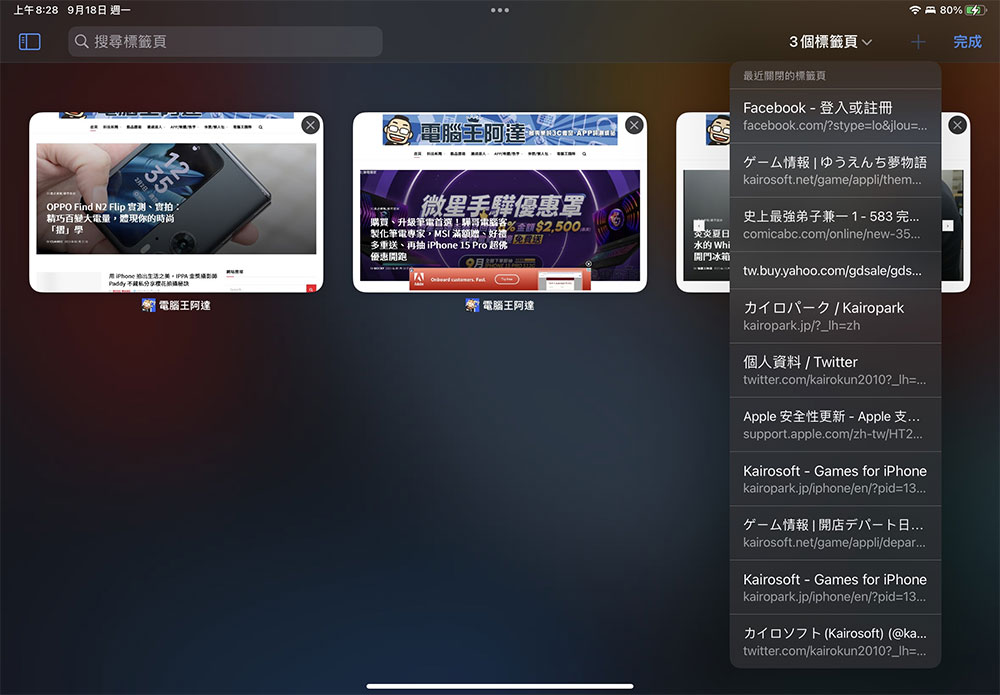Image resolution: width=1000 pixels, height=695 pixels.
Task: Reopen カイロパーク / Kairopark entry
Action: point(835,316)
